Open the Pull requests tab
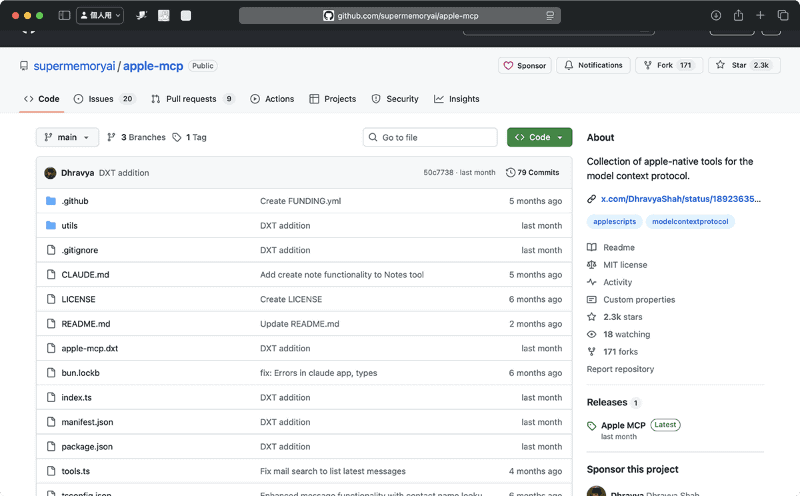Image resolution: width=800 pixels, height=496 pixels. 193,99
